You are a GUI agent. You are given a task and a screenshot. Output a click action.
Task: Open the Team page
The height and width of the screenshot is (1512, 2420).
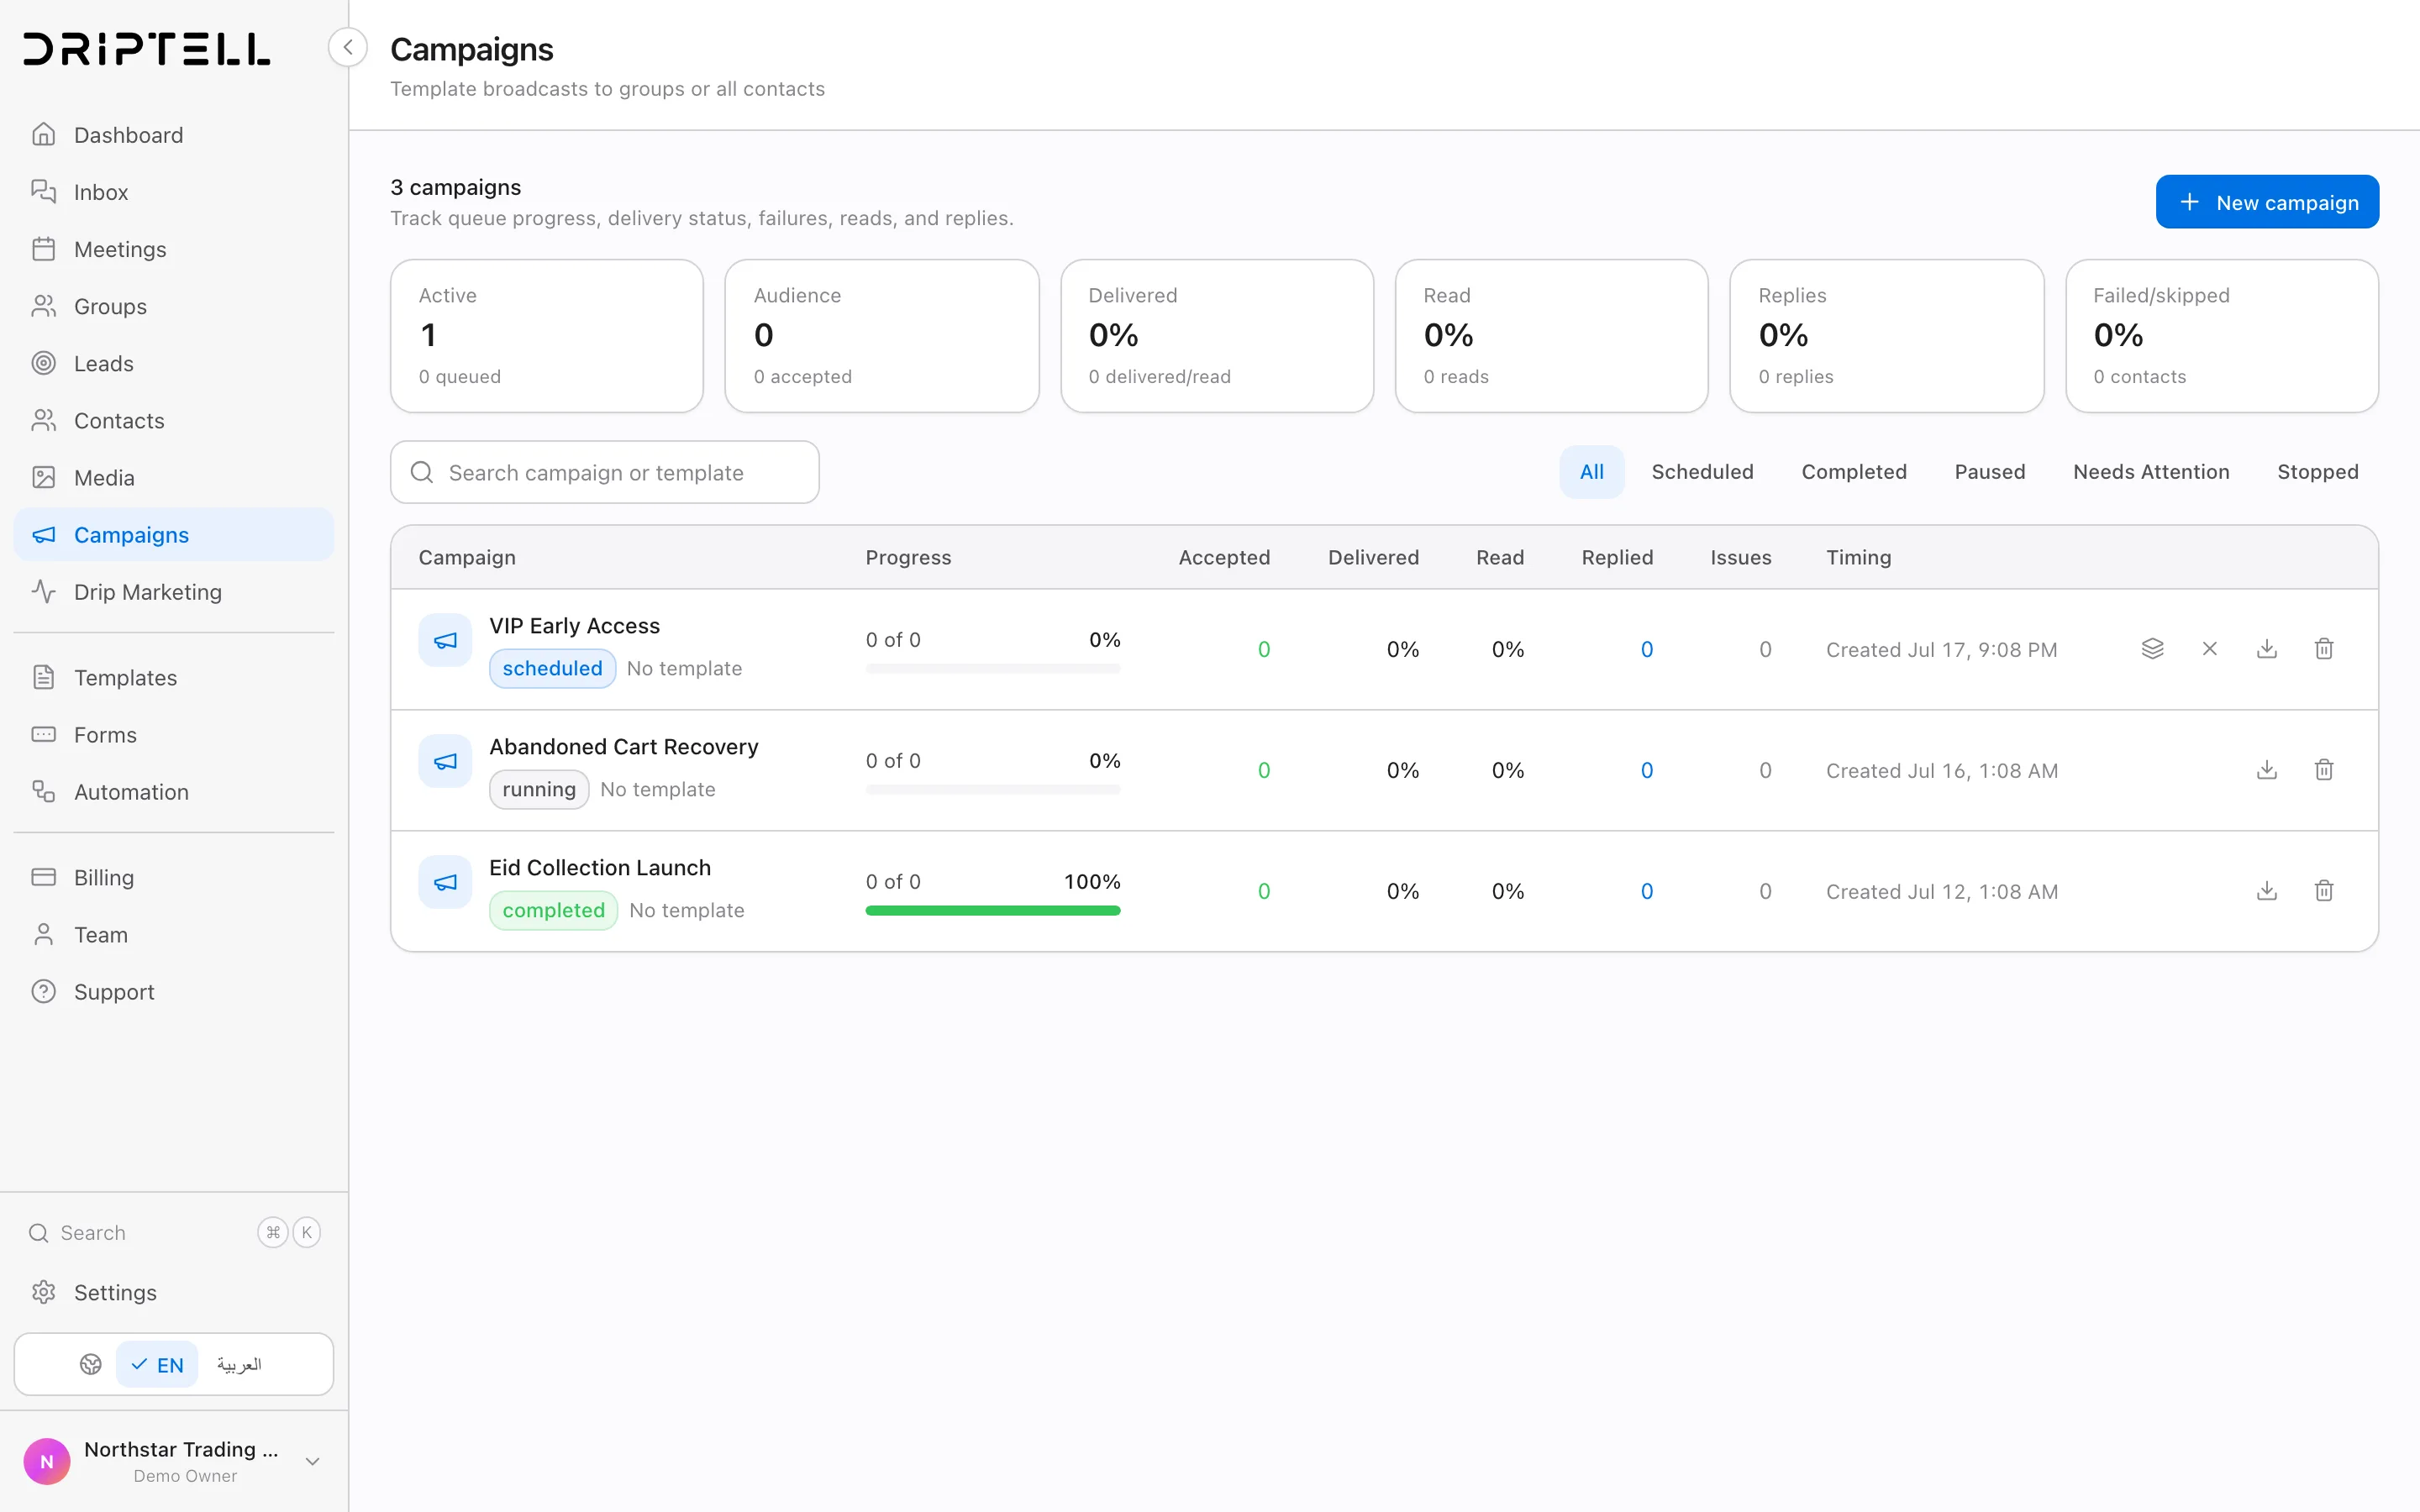tap(174, 934)
